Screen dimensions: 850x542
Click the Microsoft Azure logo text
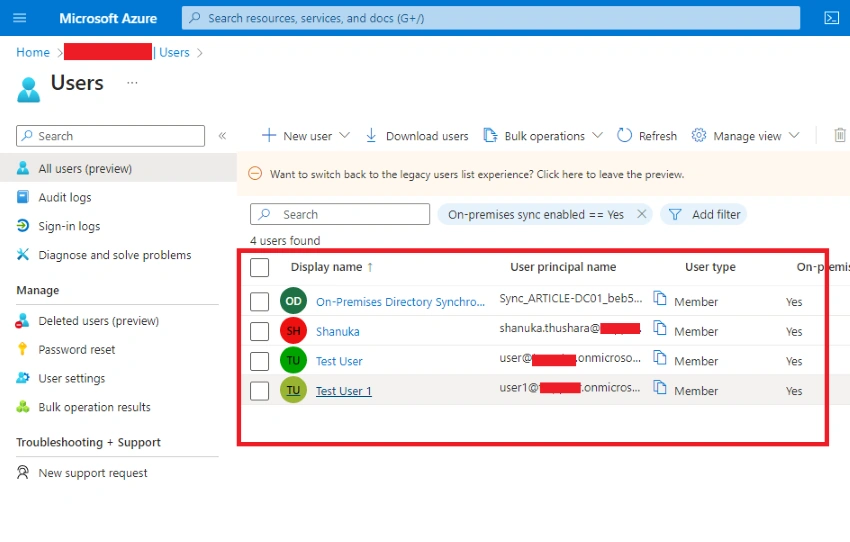coord(108,18)
